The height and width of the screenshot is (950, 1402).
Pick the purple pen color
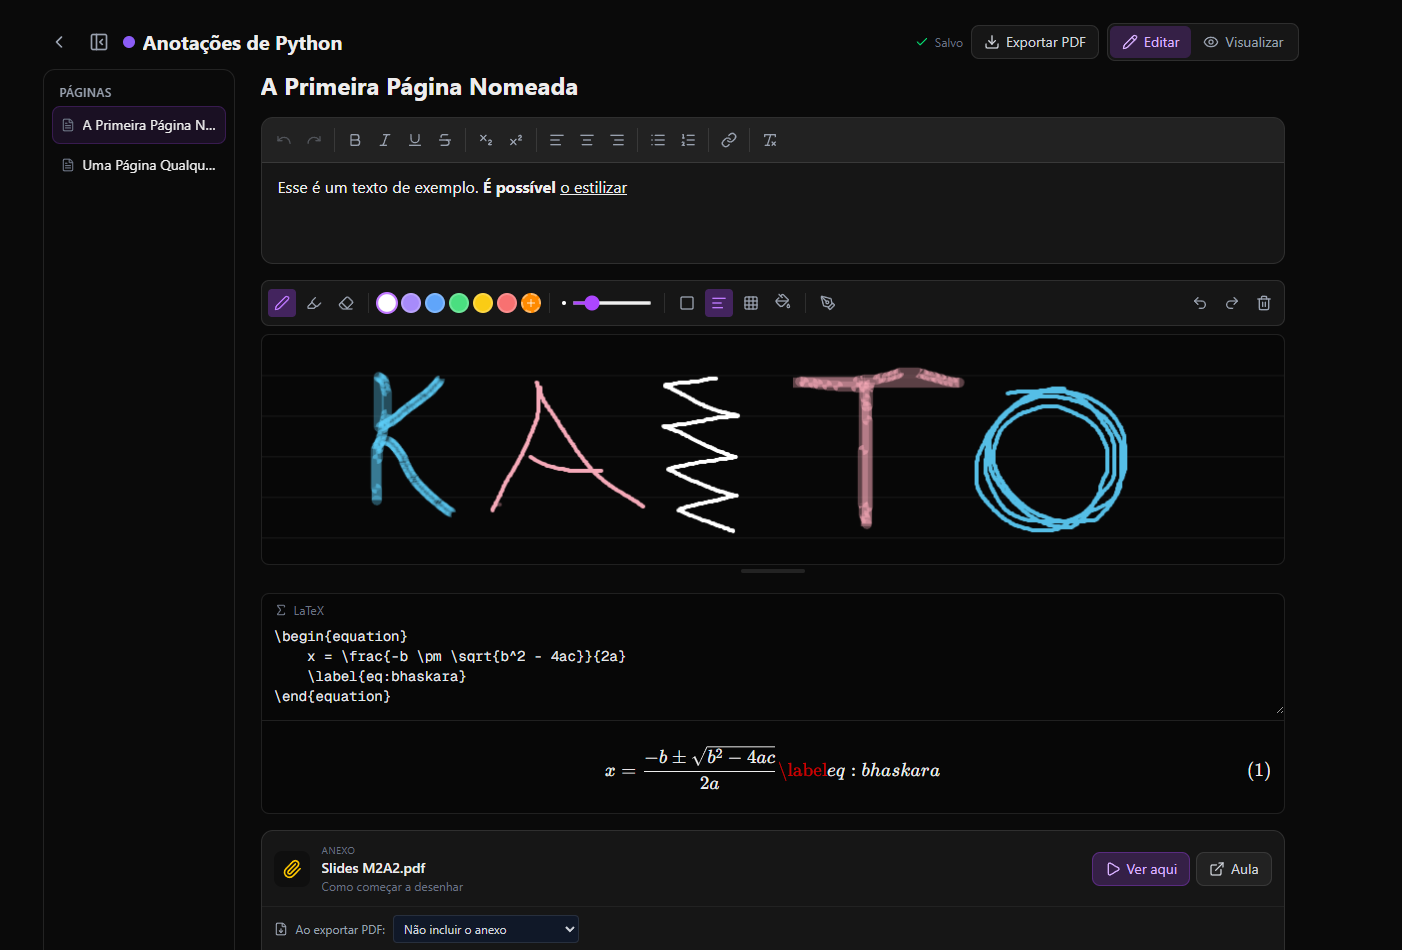(411, 303)
